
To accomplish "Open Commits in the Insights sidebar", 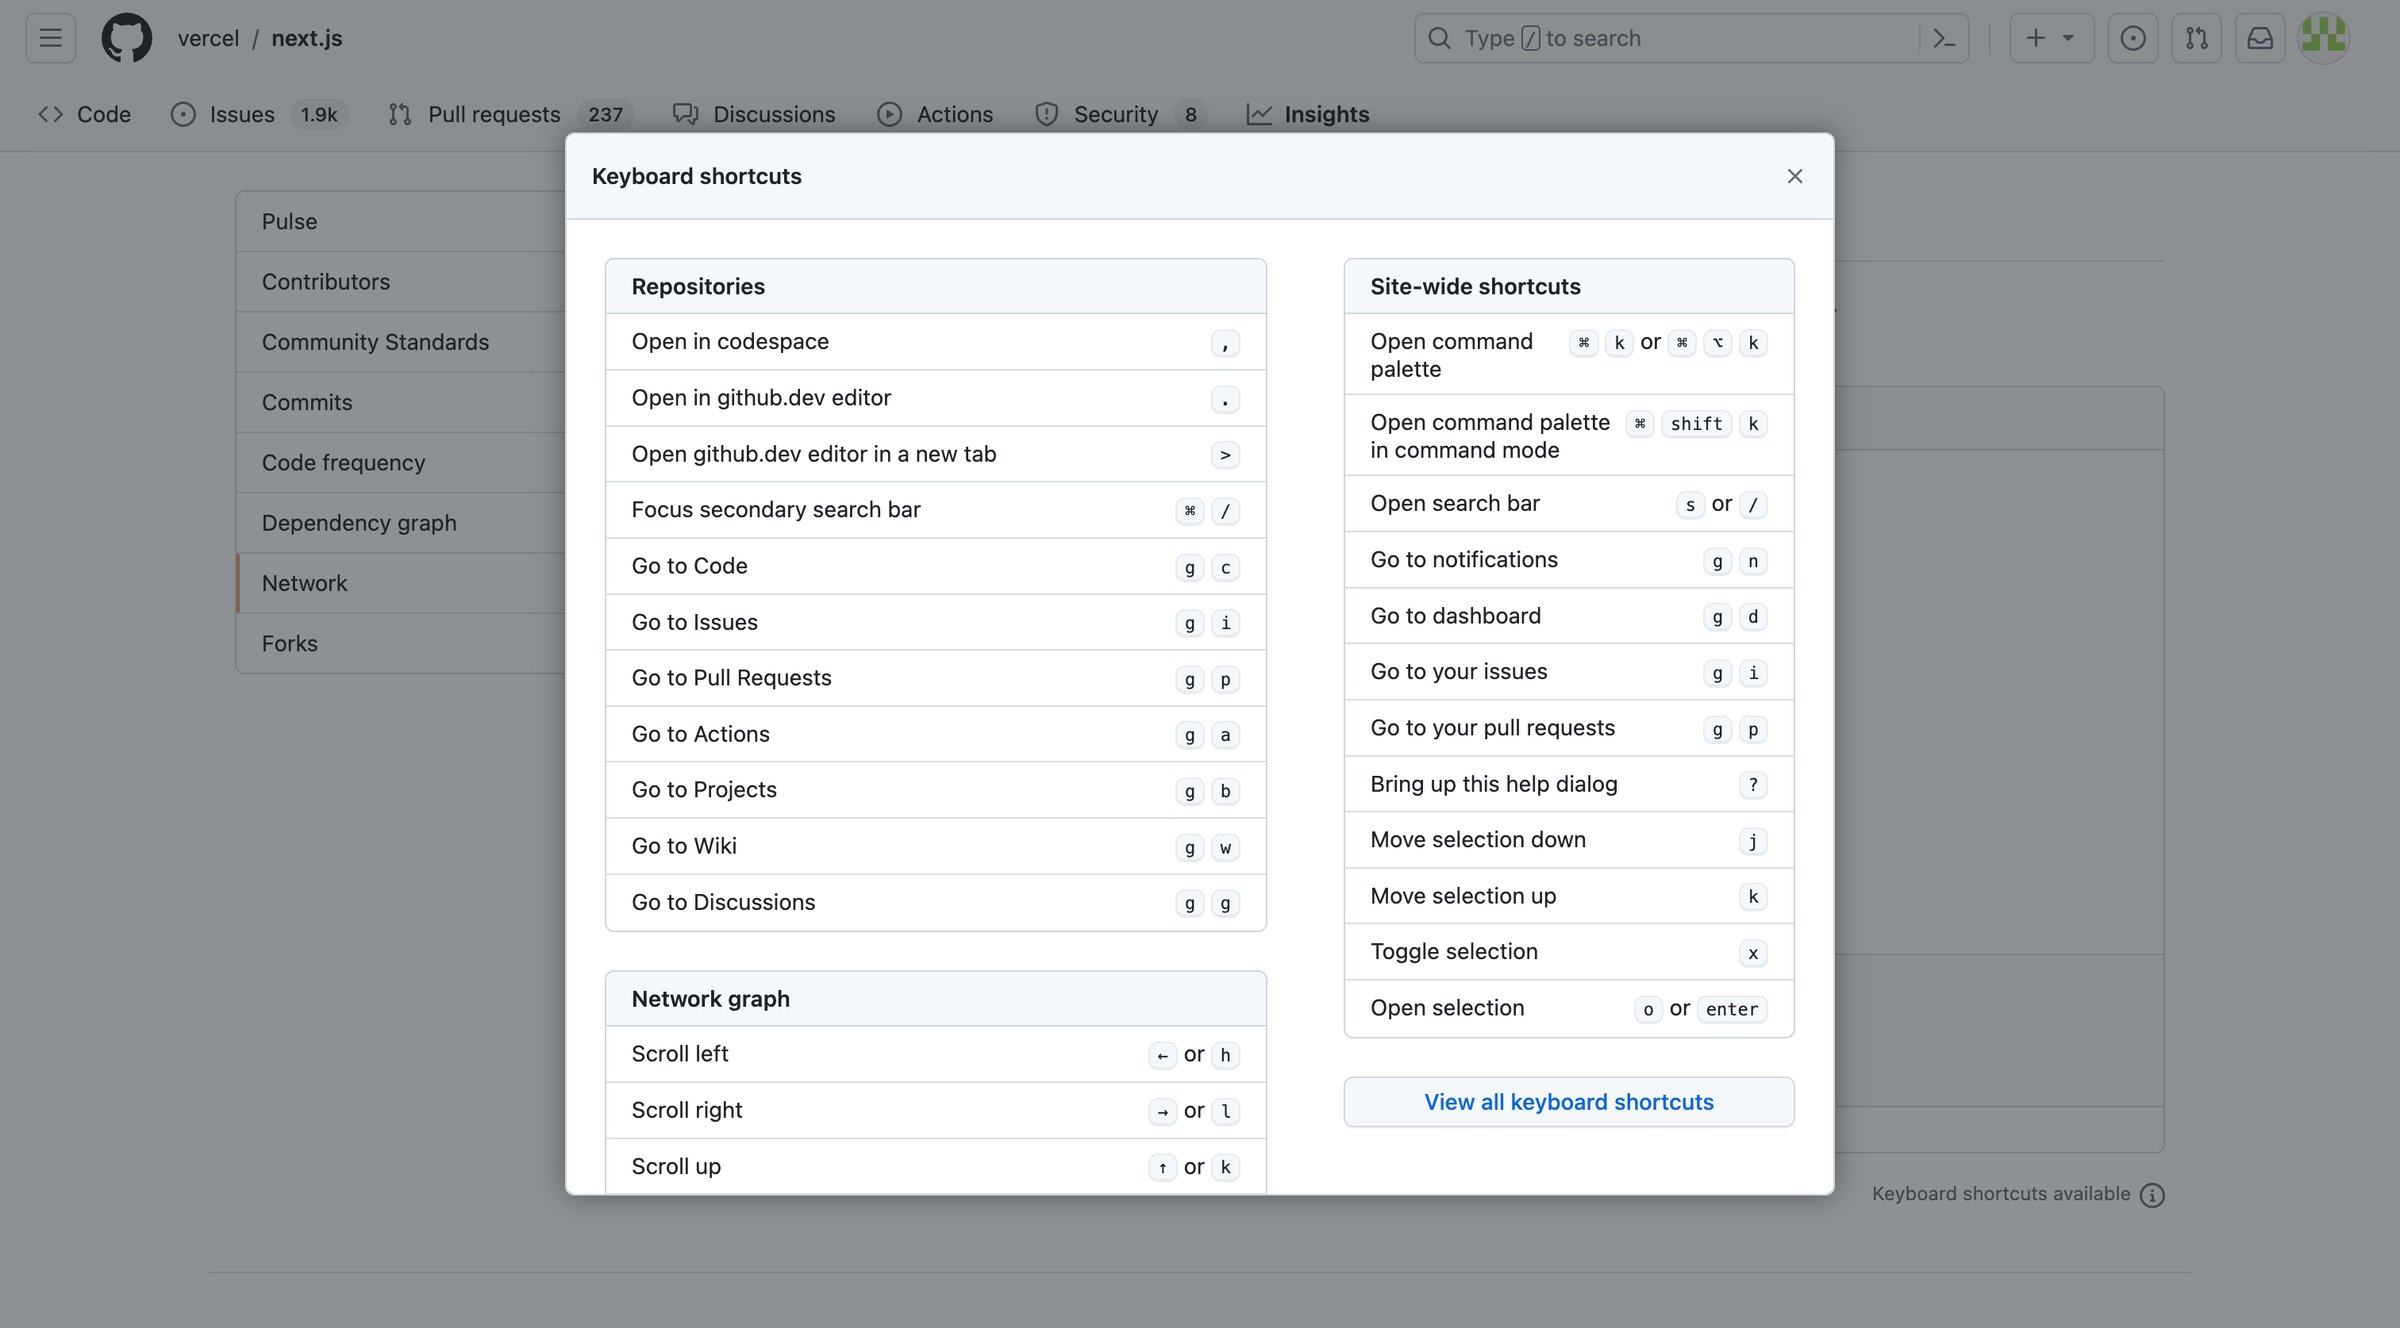I will [401, 402].
